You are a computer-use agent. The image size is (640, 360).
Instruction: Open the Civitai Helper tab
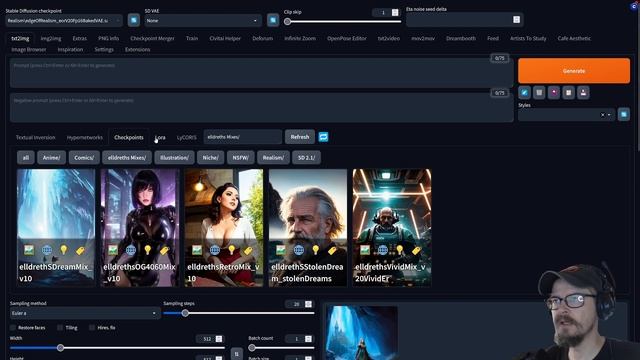225,38
